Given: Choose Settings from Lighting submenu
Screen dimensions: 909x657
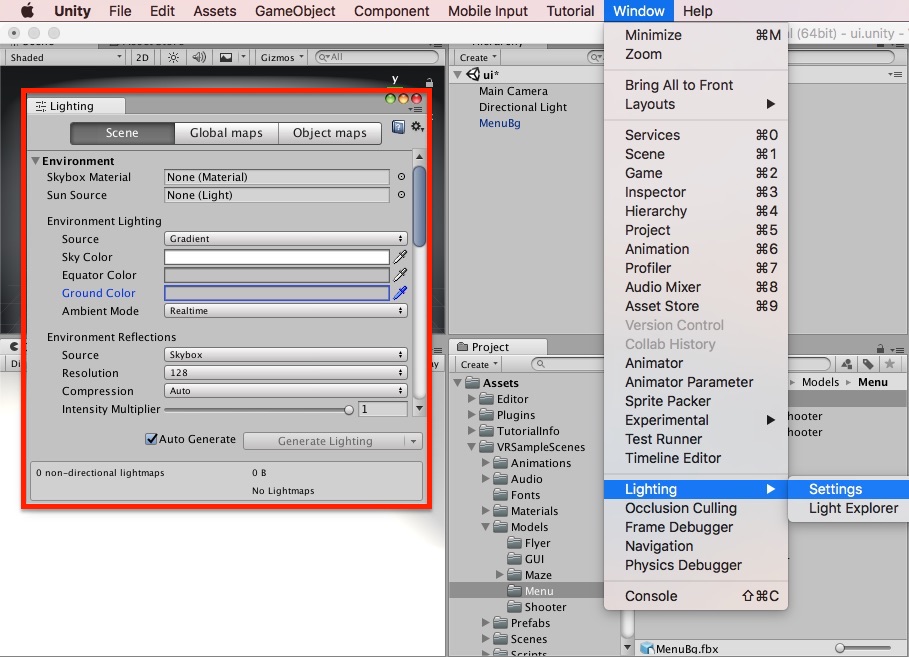Looking at the screenshot, I should click(848, 489).
